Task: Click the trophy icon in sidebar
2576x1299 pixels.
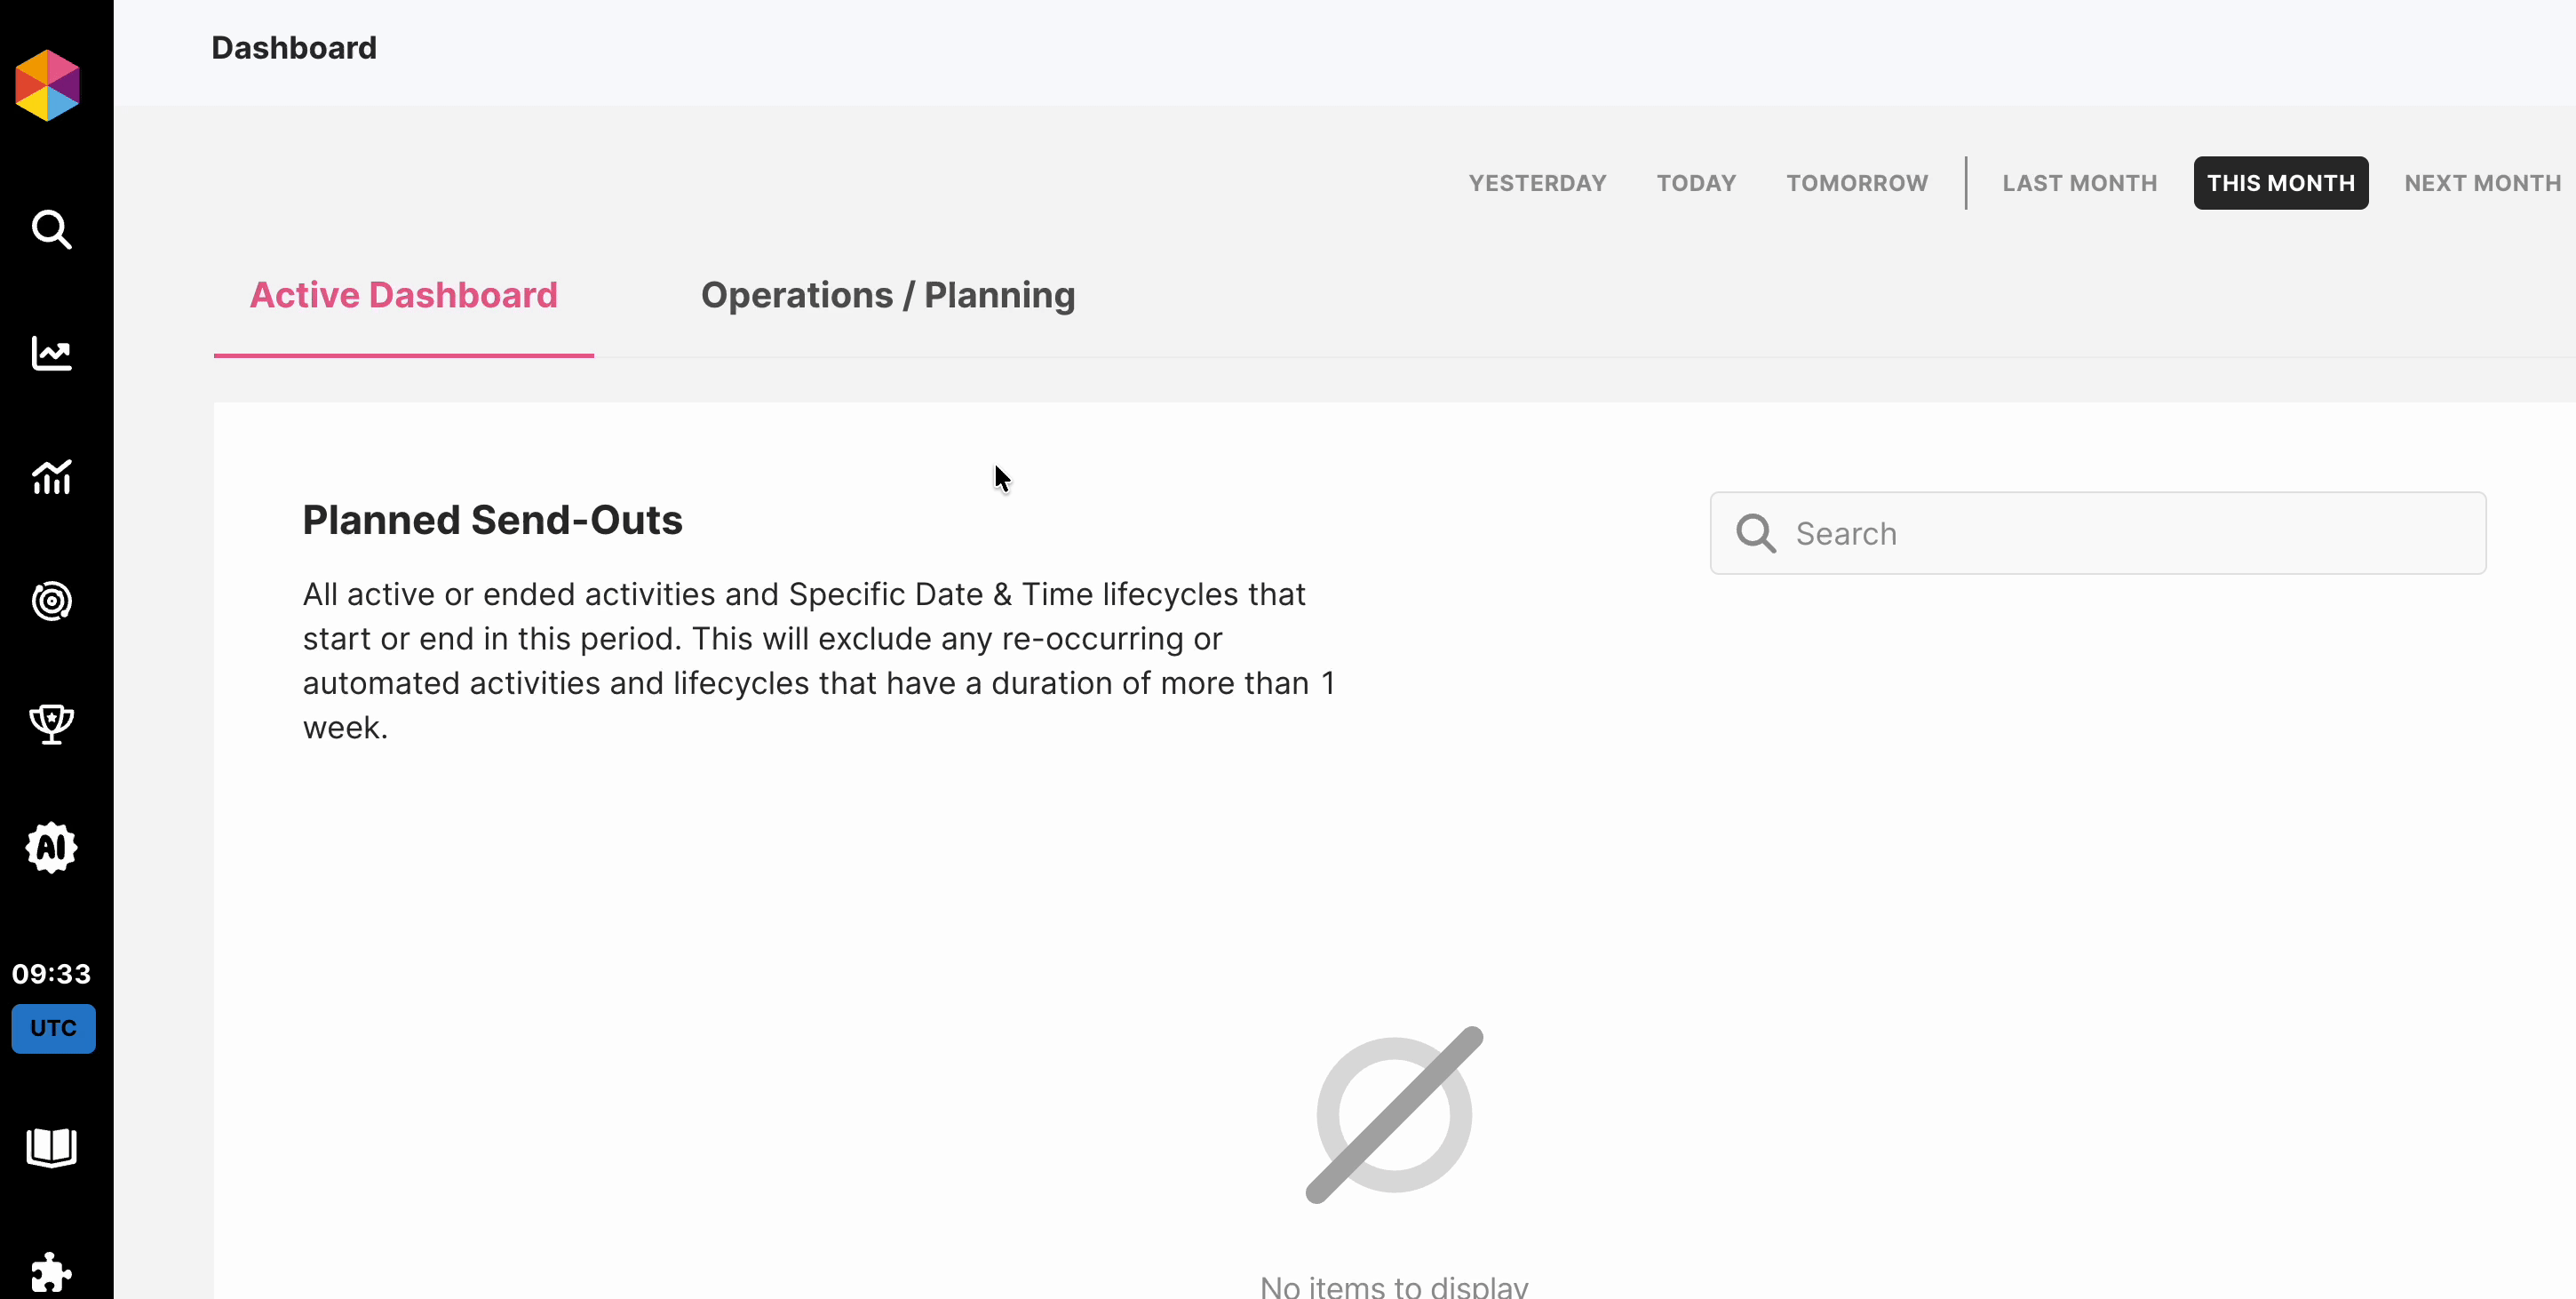Action: point(51,724)
